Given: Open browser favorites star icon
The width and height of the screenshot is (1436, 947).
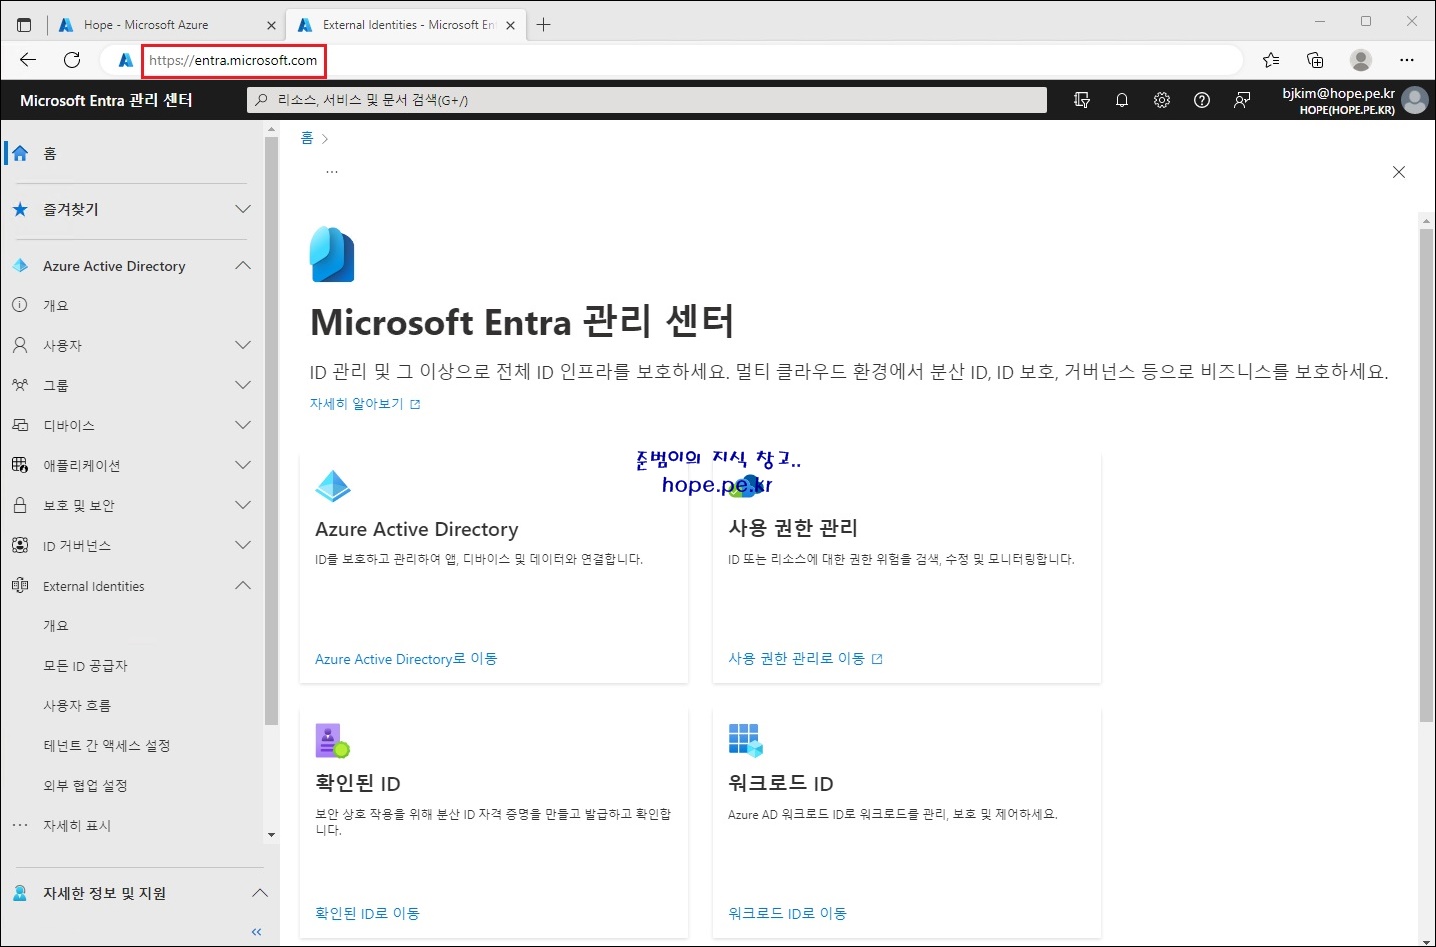Looking at the screenshot, I should click(1271, 60).
